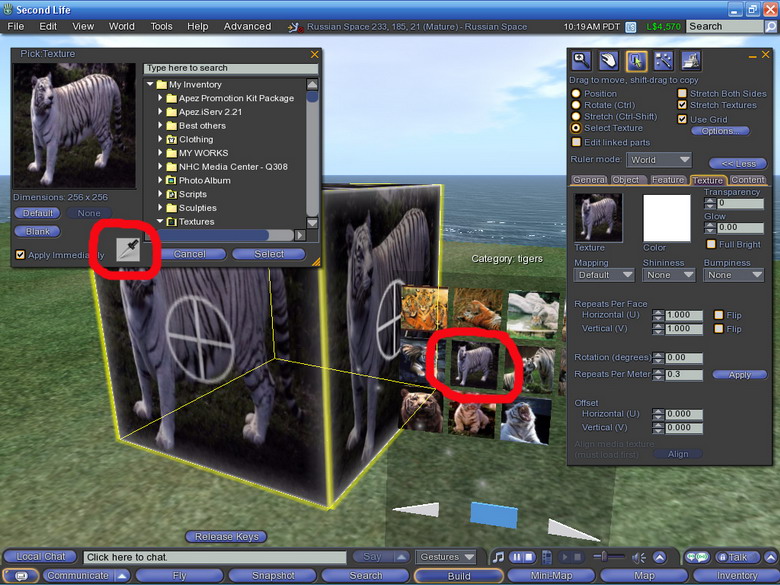
Task: Click the Cancel button in texture picker
Action: 190,254
